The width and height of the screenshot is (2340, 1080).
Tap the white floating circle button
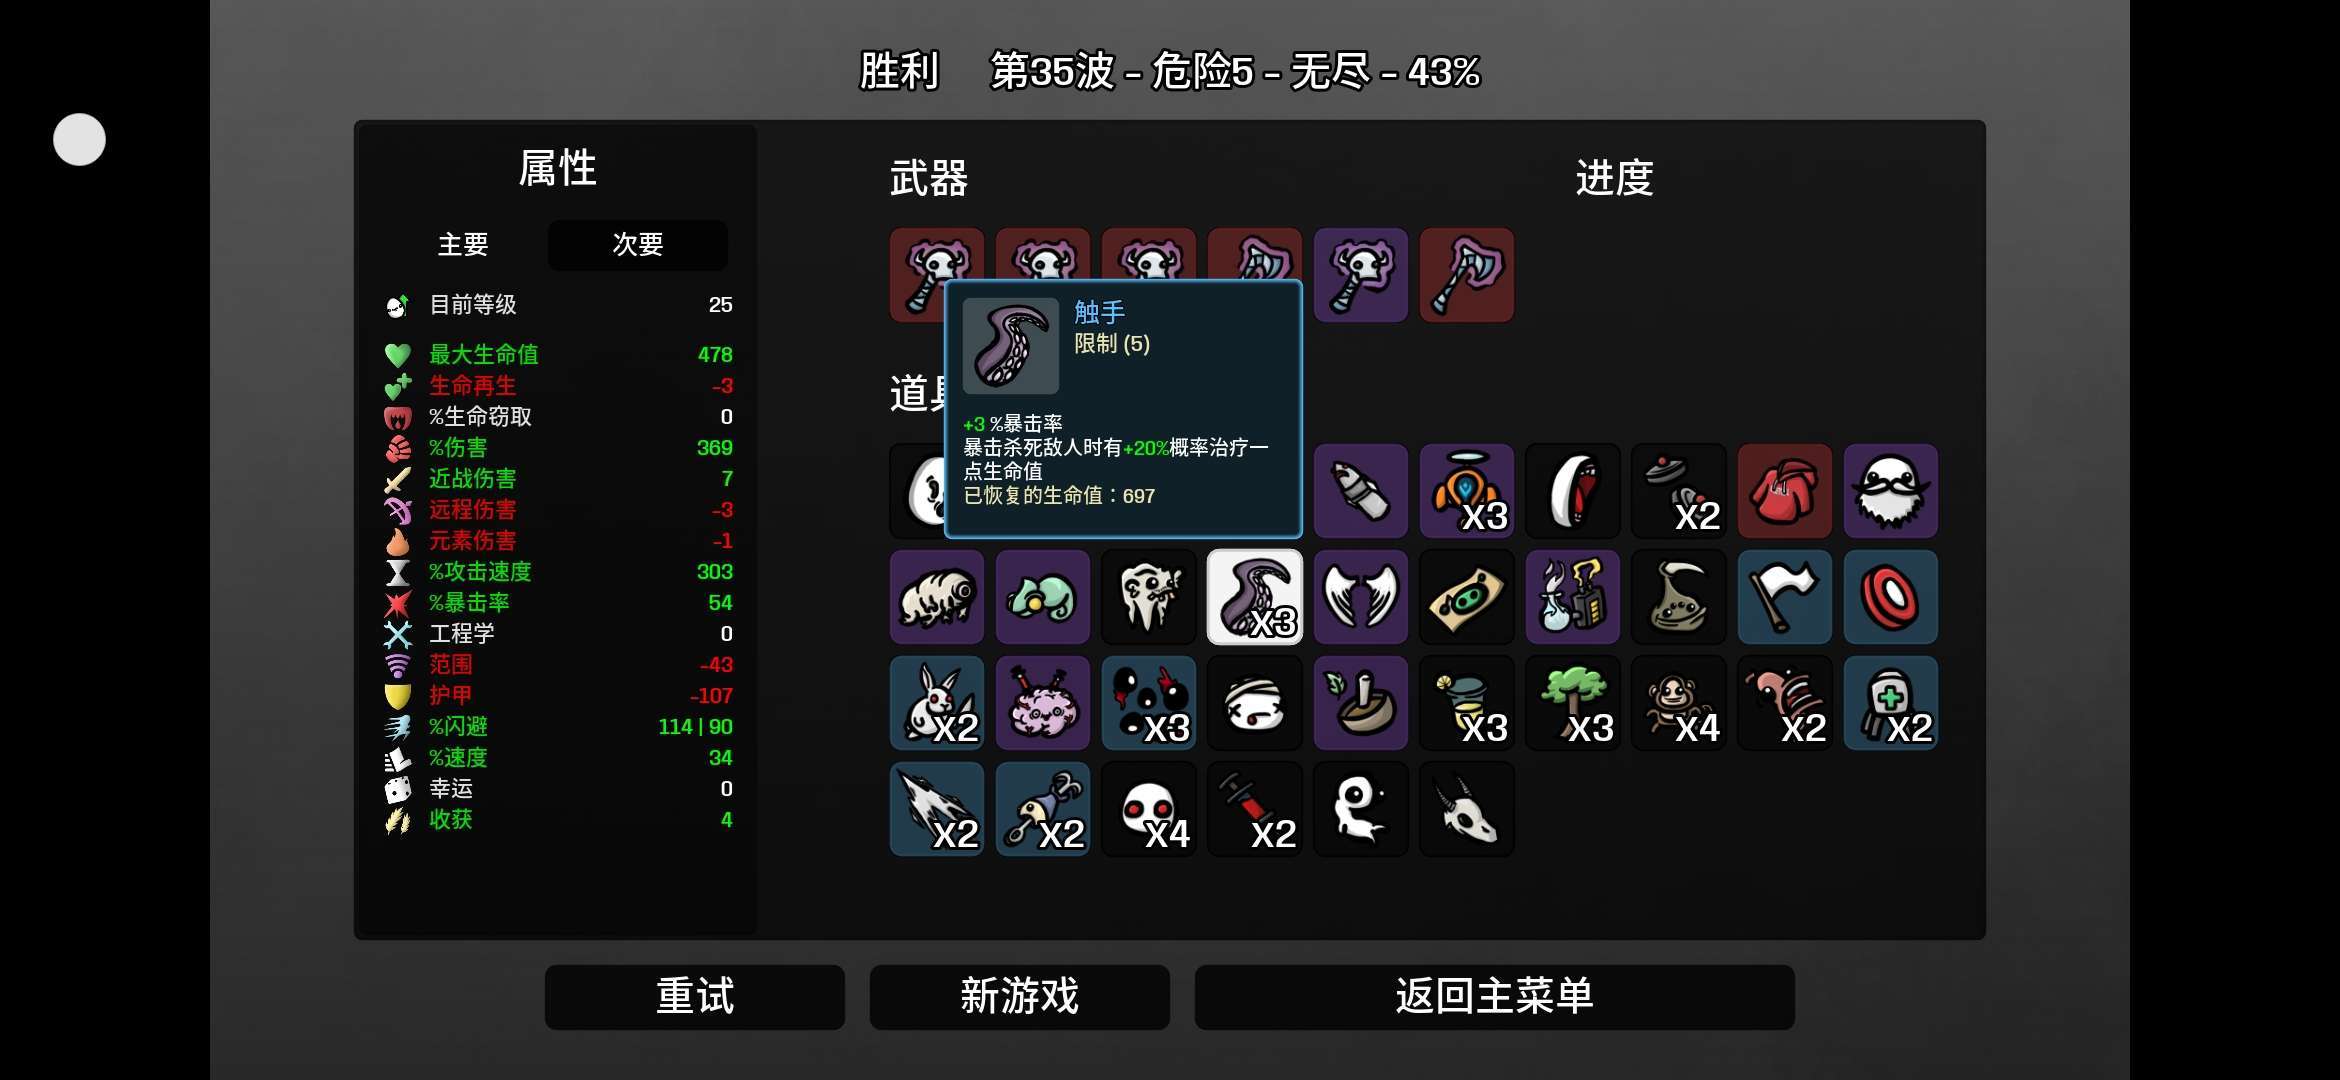(79, 139)
